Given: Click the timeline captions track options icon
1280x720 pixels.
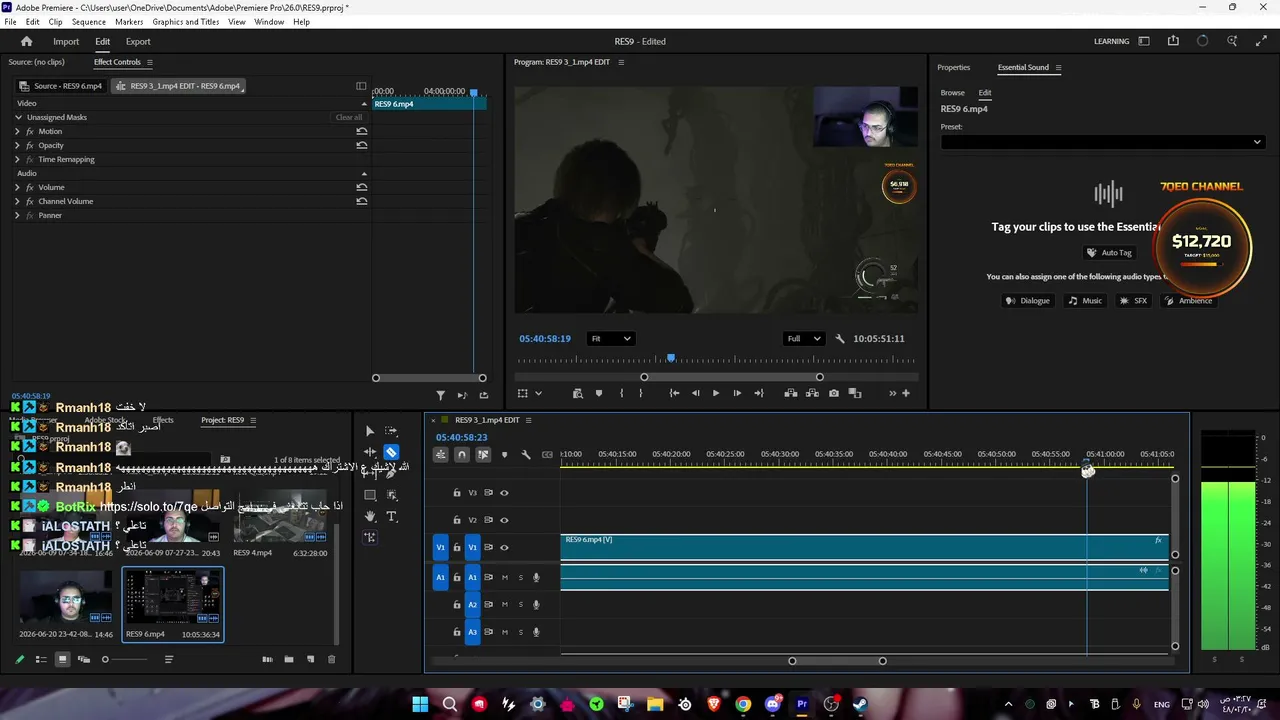Looking at the screenshot, I should (x=547, y=455).
